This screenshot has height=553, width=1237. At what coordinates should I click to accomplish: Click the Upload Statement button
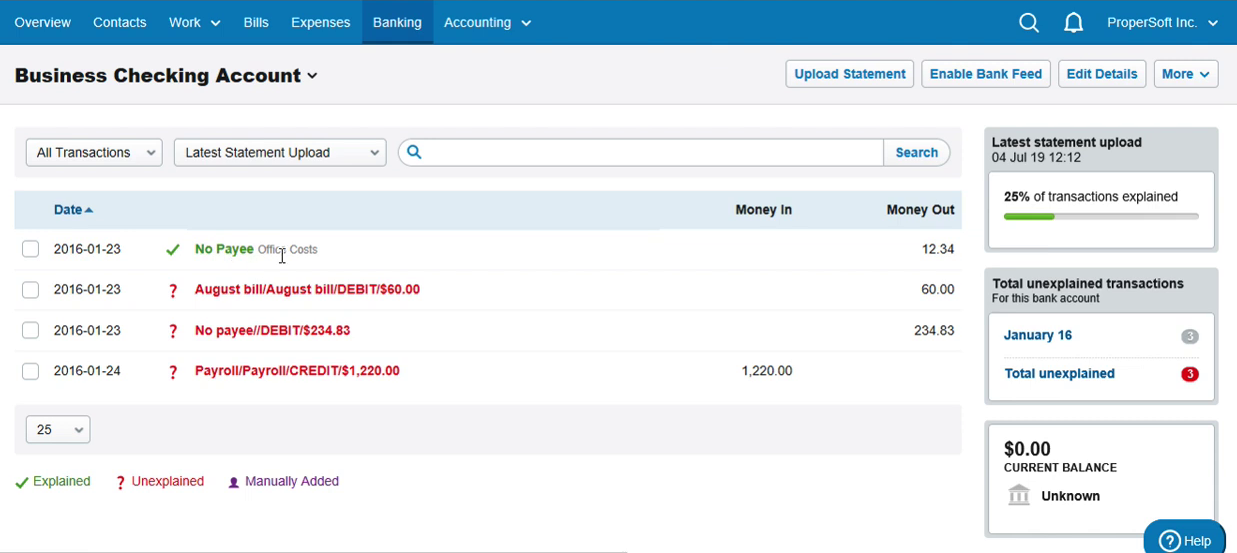point(850,74)
